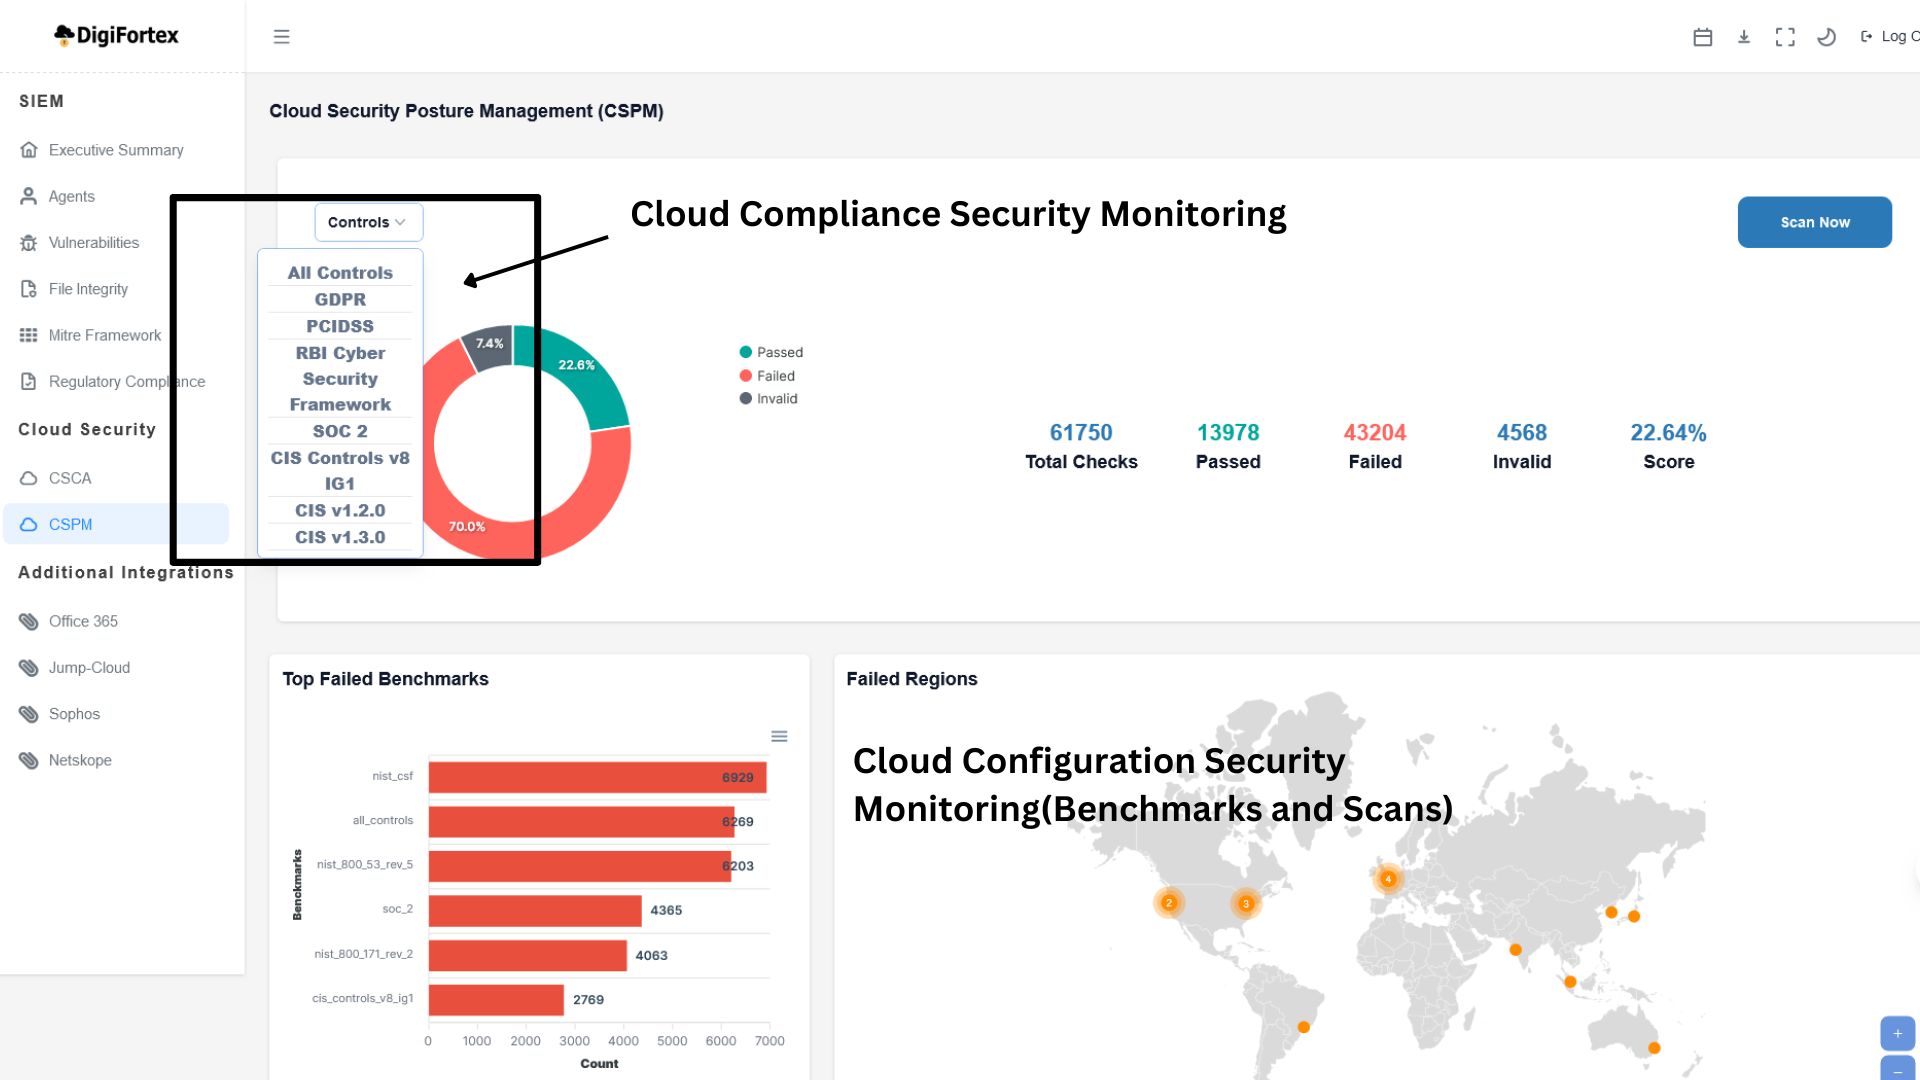Viewport: 1920px width, 1080px height.
Task: Click the Scan Now button
Action: [1814, 222]
